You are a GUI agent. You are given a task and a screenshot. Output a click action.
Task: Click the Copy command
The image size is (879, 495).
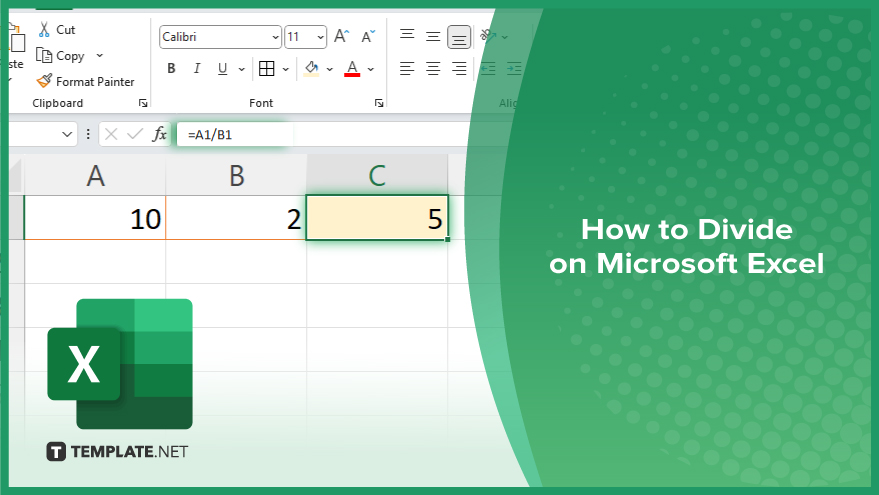pyautogui.click(x=60, y=55)
